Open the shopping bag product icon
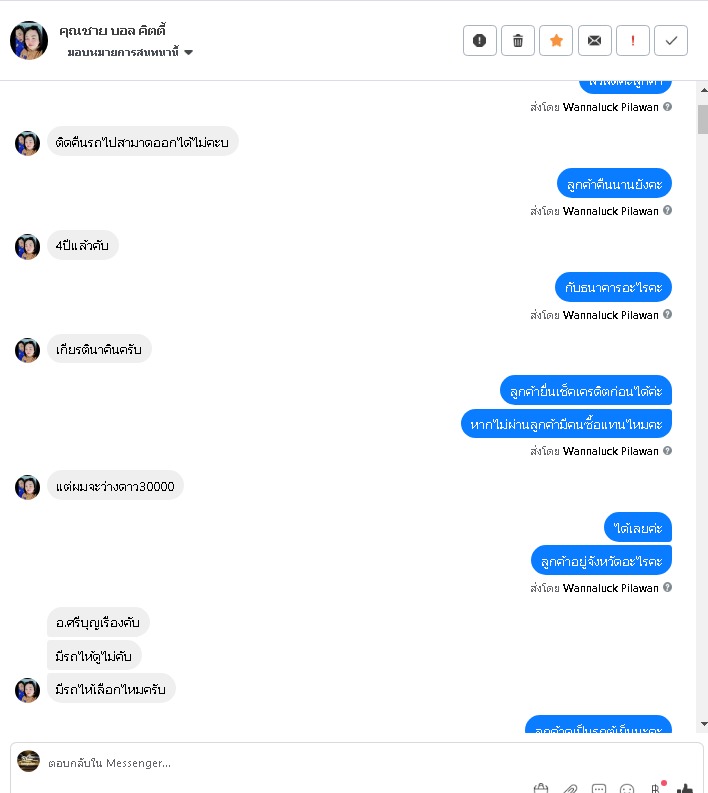This screenshot has width=708, height=793. tap(541, 788)
